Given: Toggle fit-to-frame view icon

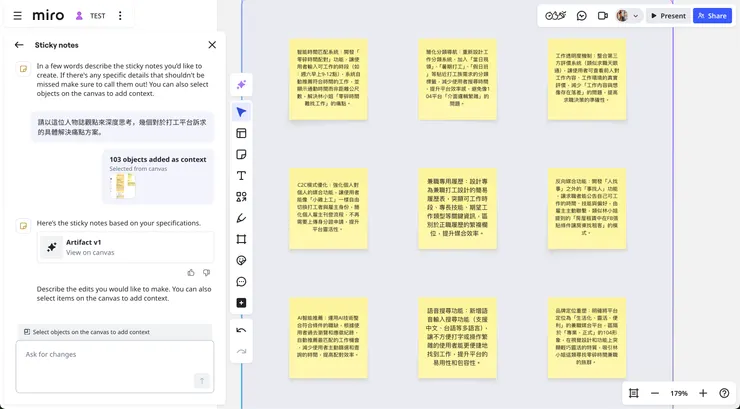Looking at the screenshot, I should 634,393.
